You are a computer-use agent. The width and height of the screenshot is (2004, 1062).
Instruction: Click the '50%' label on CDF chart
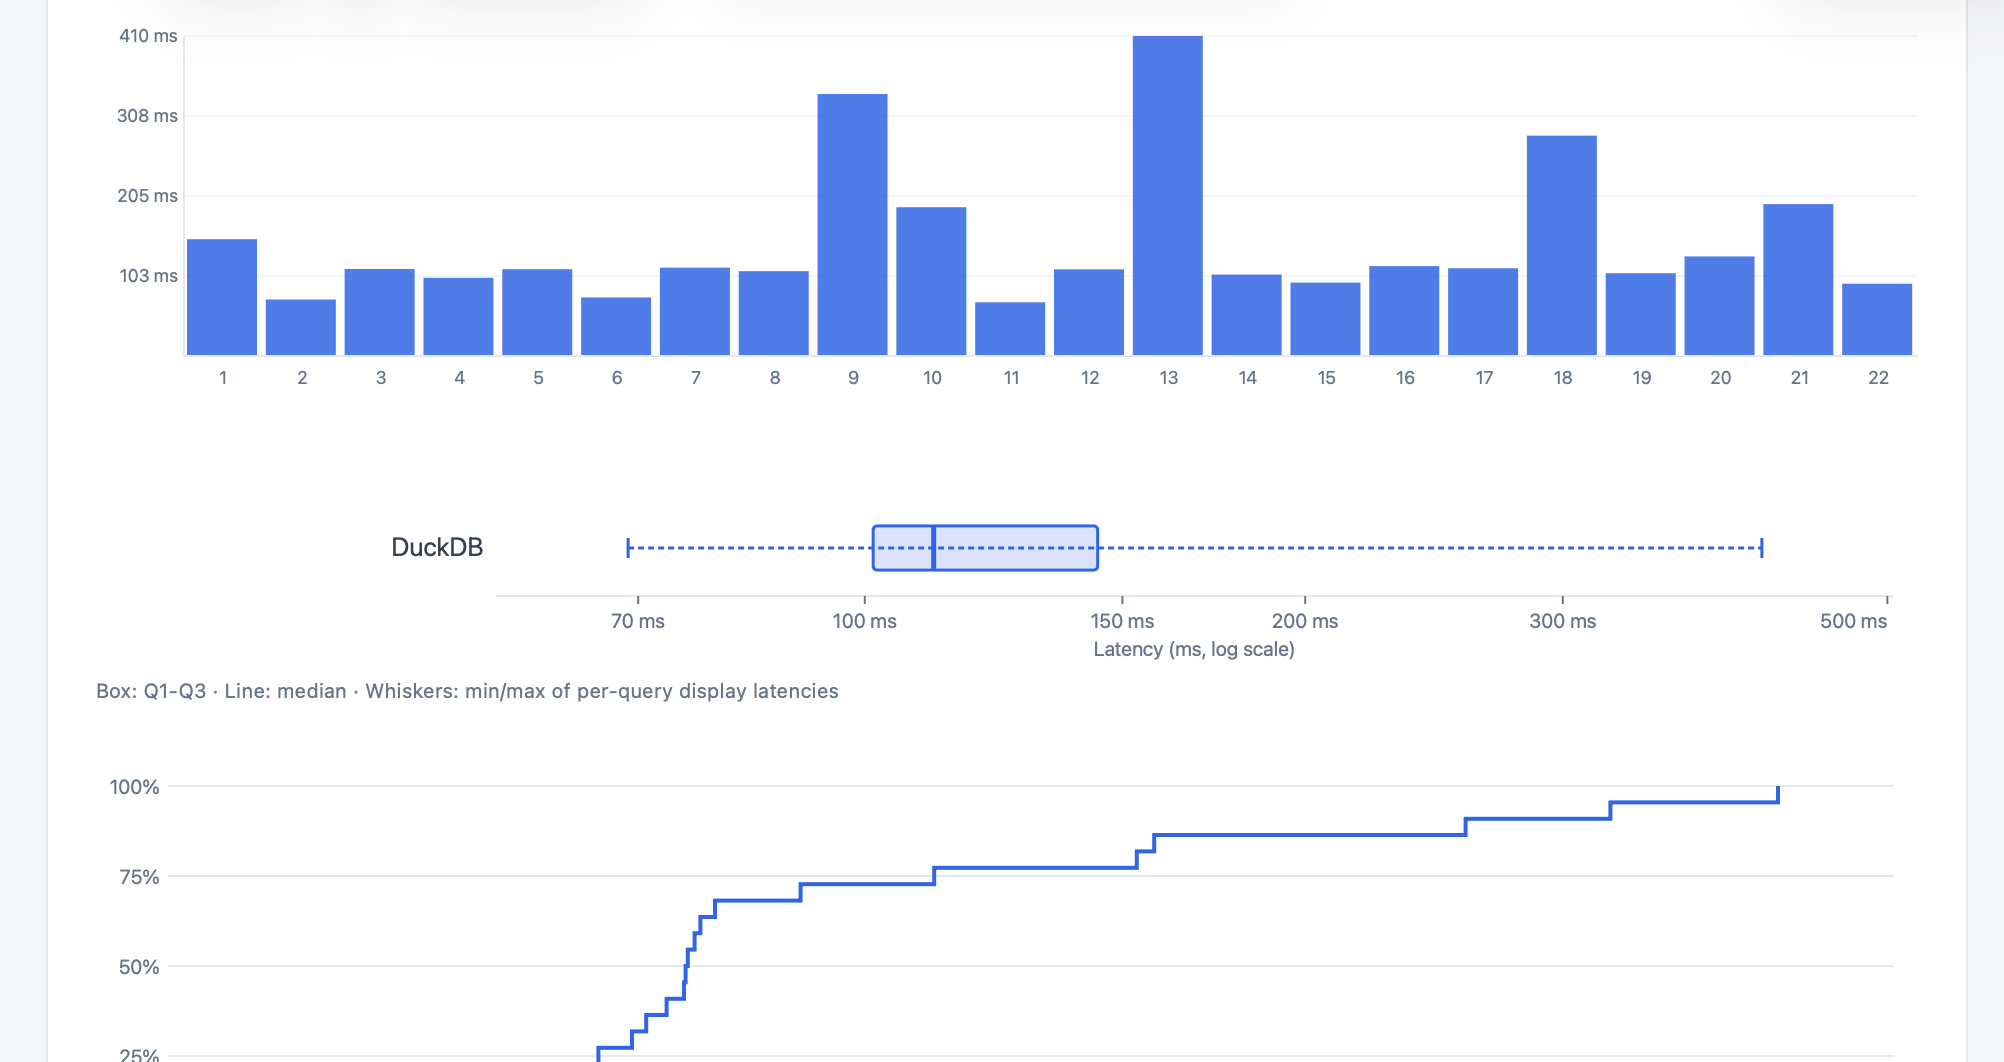tap(139, 967)
